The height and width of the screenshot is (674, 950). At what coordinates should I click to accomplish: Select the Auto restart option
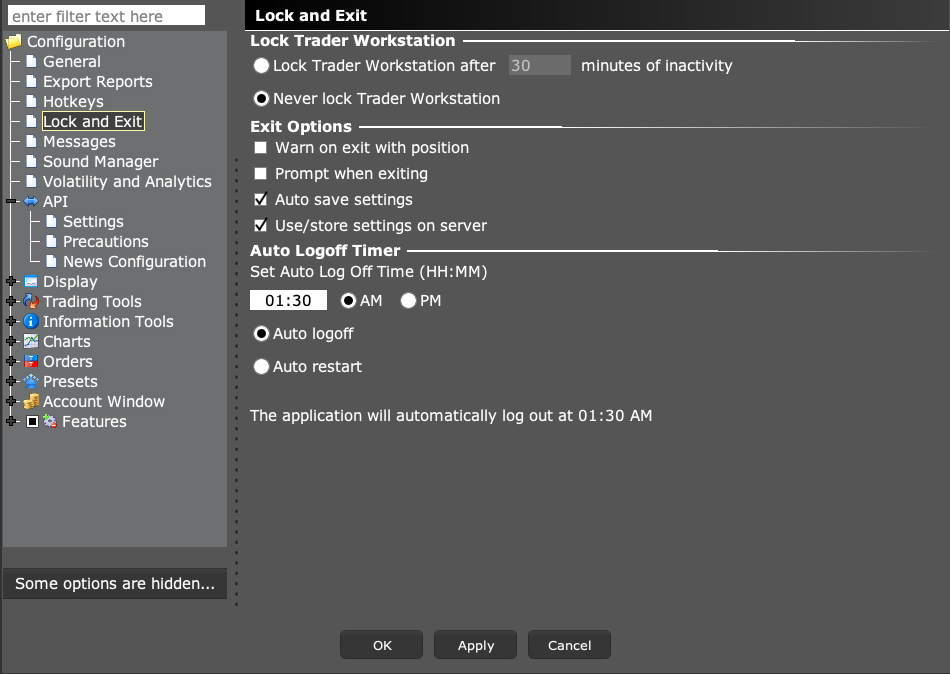tap(261, 366)
